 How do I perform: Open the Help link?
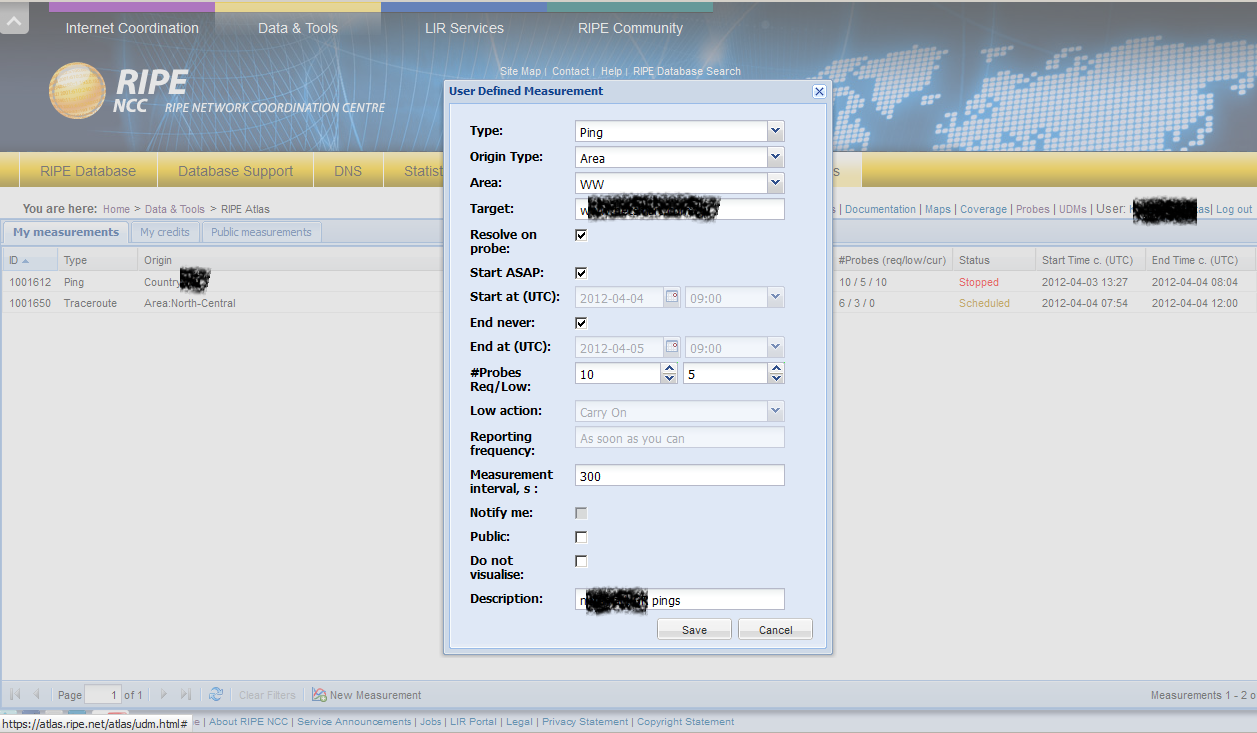coord(611,72)
